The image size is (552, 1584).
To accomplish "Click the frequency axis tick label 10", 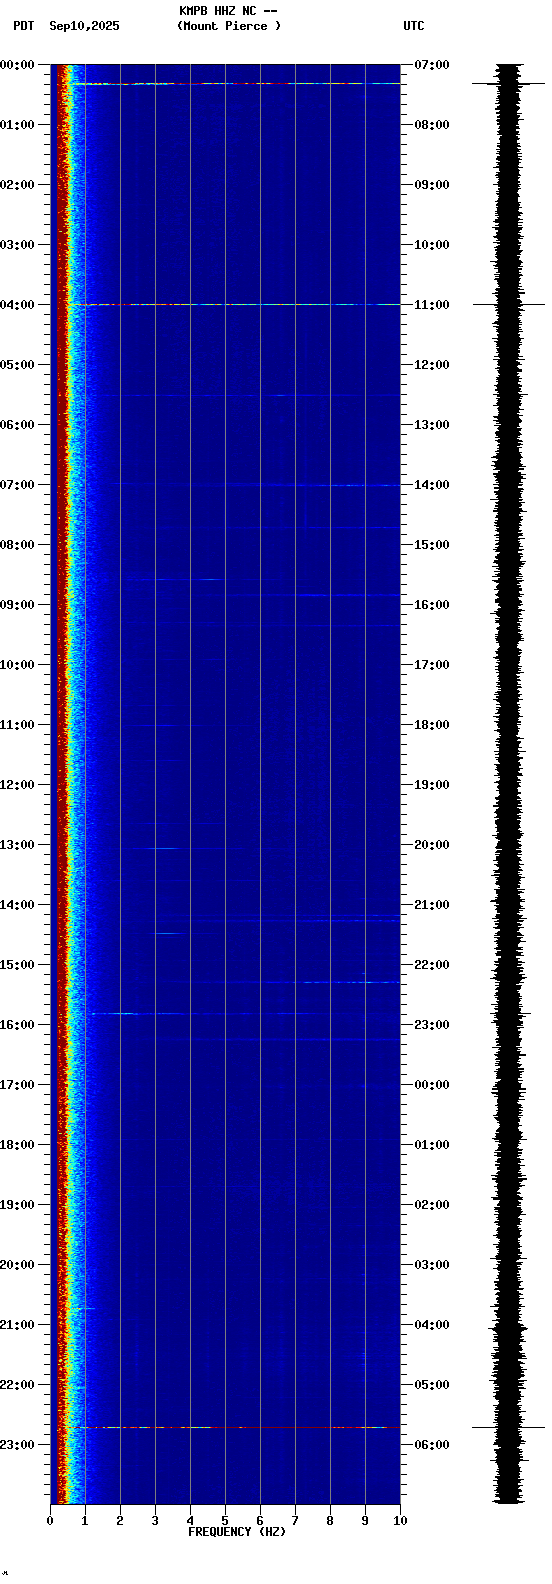I will click(x=400, y=1520).
